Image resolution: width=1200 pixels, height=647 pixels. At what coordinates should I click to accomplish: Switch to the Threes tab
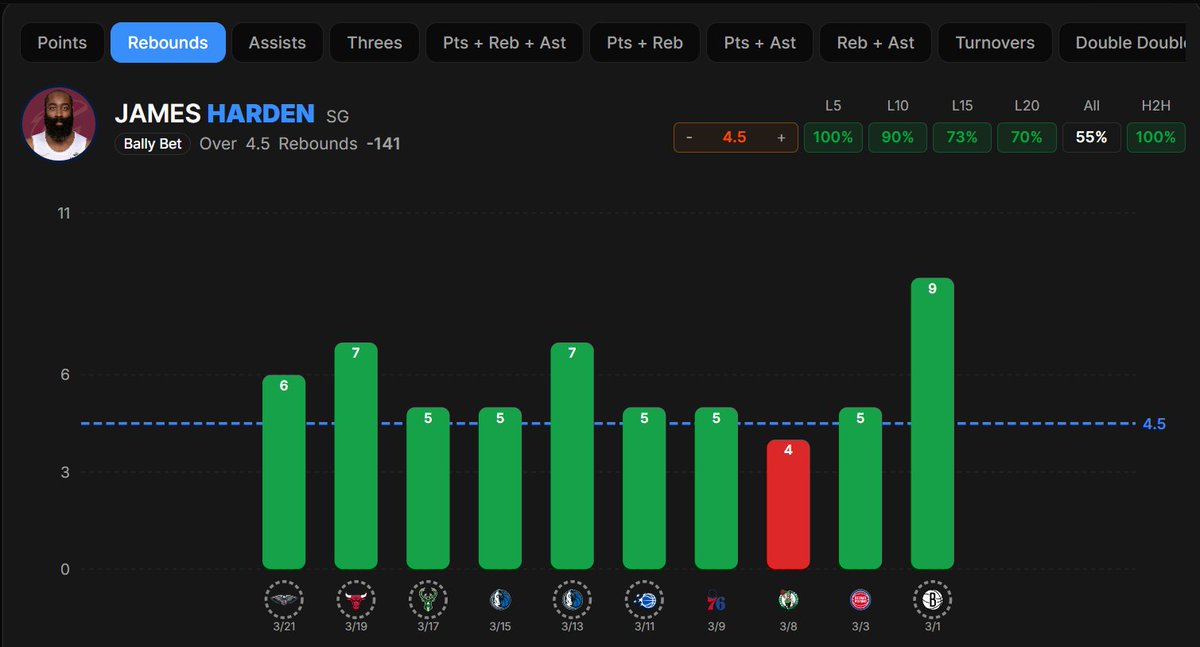374,43
